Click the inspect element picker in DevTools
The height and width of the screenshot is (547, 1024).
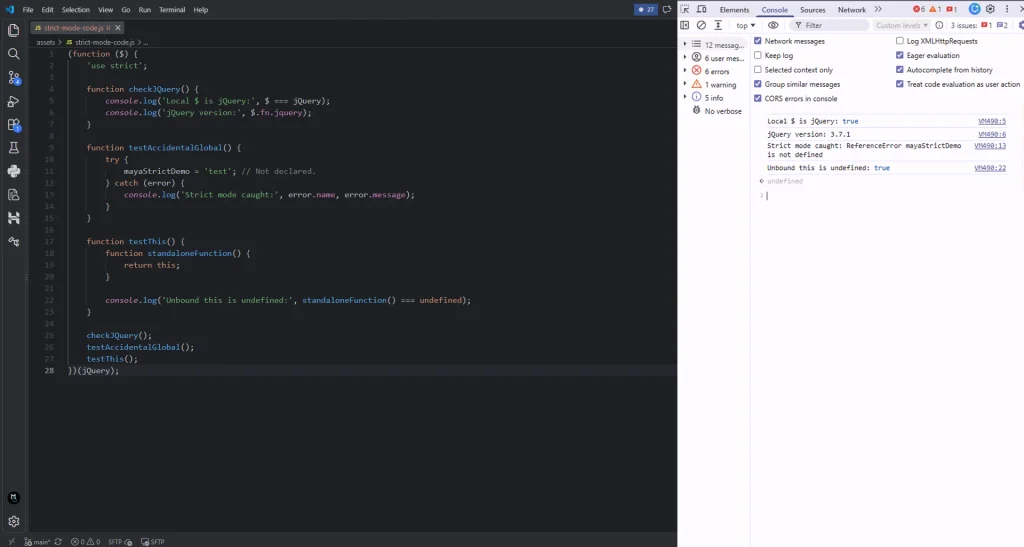684,9
